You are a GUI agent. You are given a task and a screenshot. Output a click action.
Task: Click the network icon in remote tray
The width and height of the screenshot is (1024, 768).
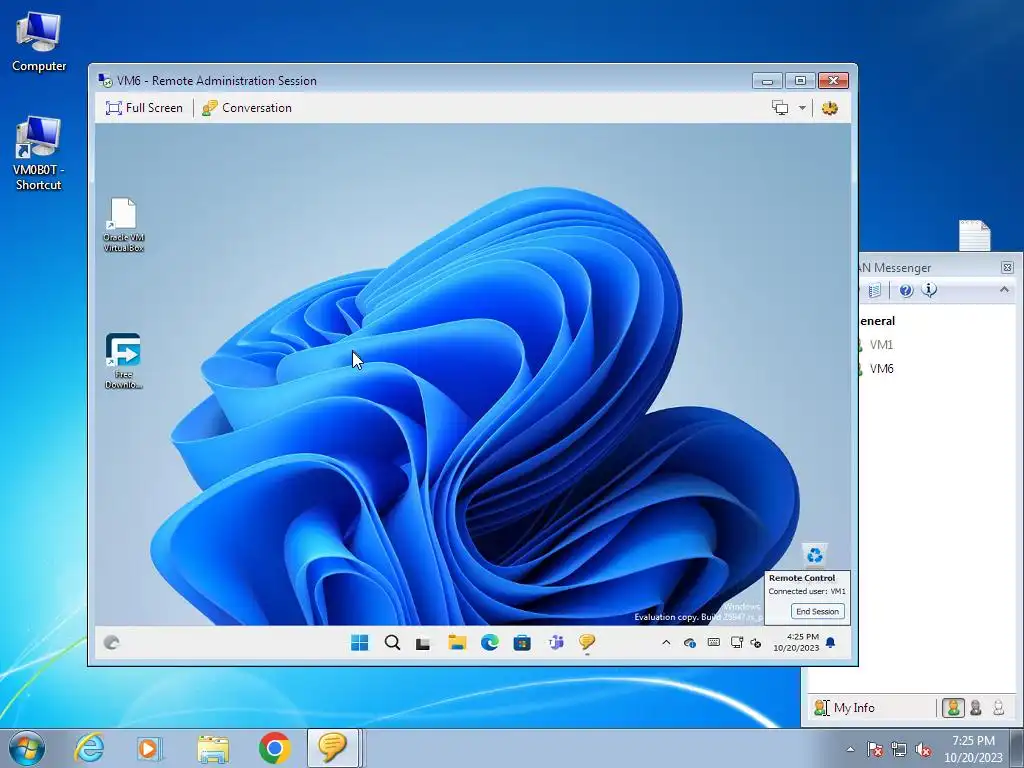(x=737, y=643)
